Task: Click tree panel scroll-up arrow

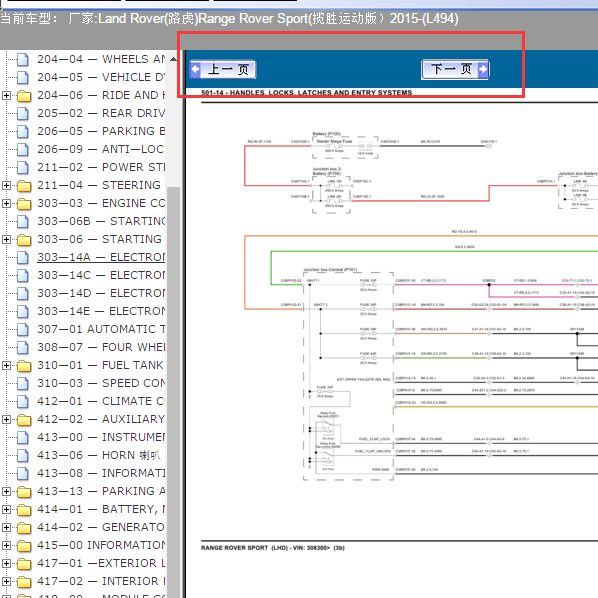Action: point(173,59)
